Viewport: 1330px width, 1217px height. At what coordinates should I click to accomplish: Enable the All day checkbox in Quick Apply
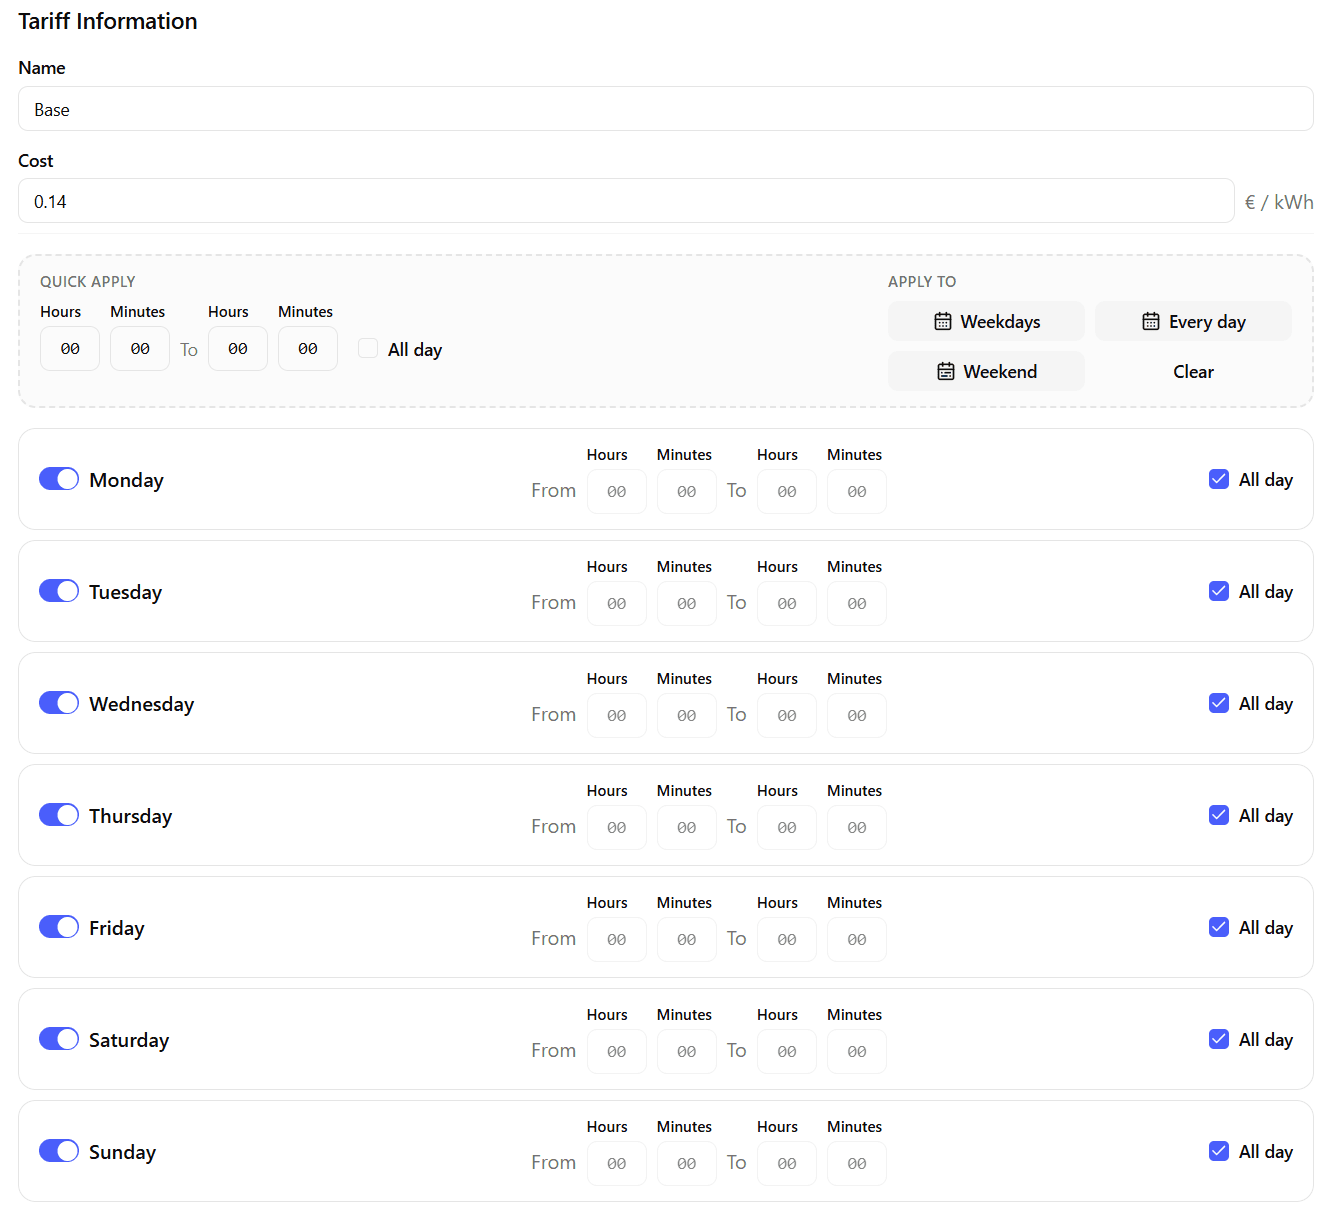368,348
